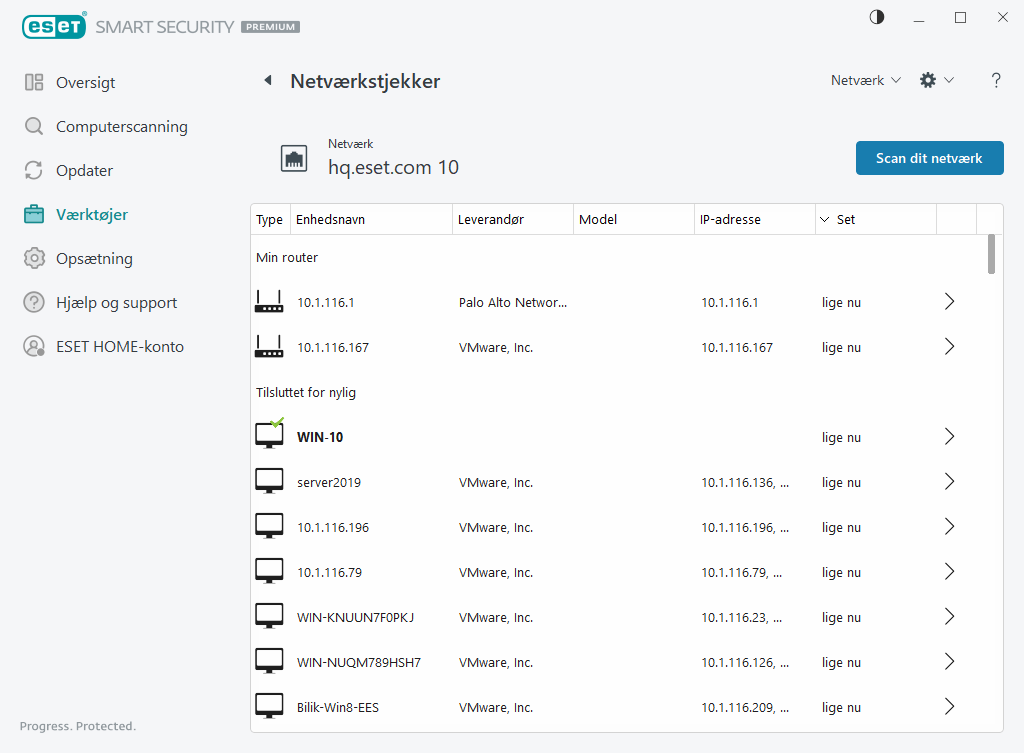Open ESET HOME-konto section

click(x=119, y=347)
